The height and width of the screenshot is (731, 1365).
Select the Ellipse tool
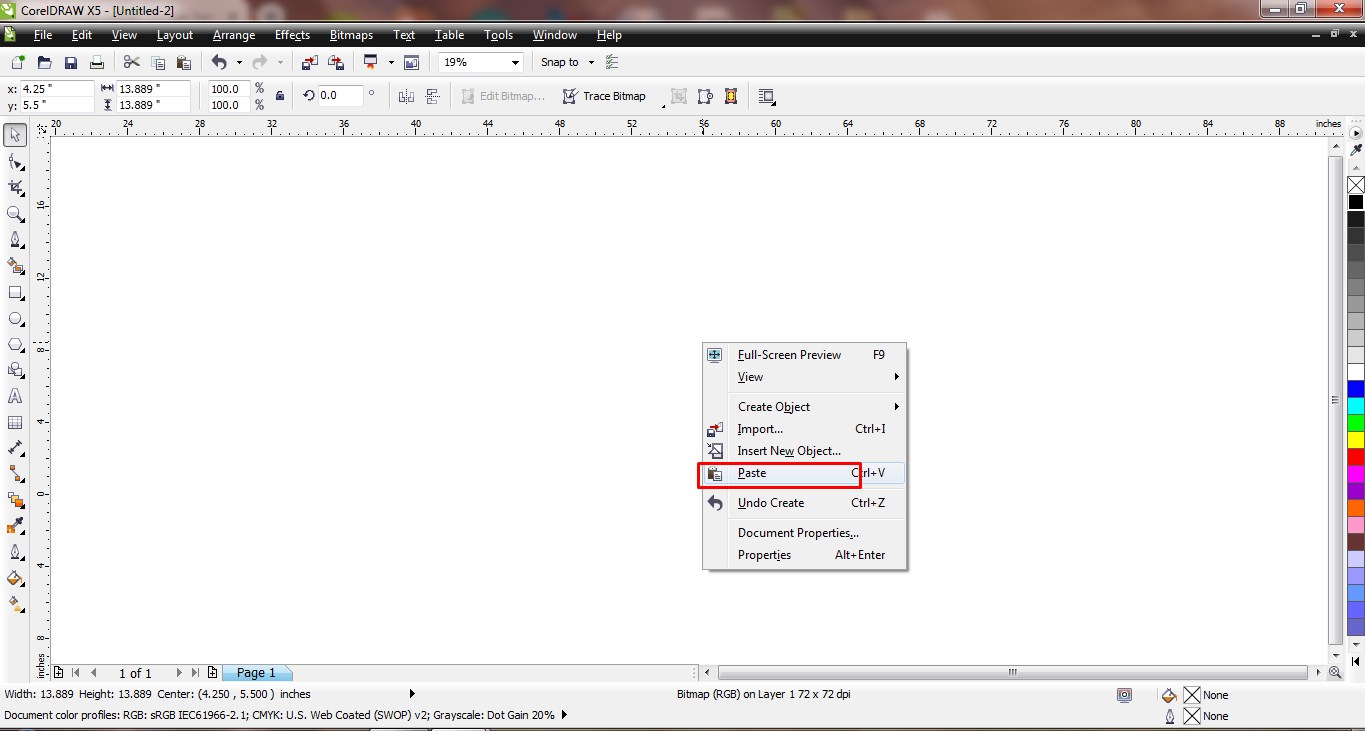coord(16,318)
